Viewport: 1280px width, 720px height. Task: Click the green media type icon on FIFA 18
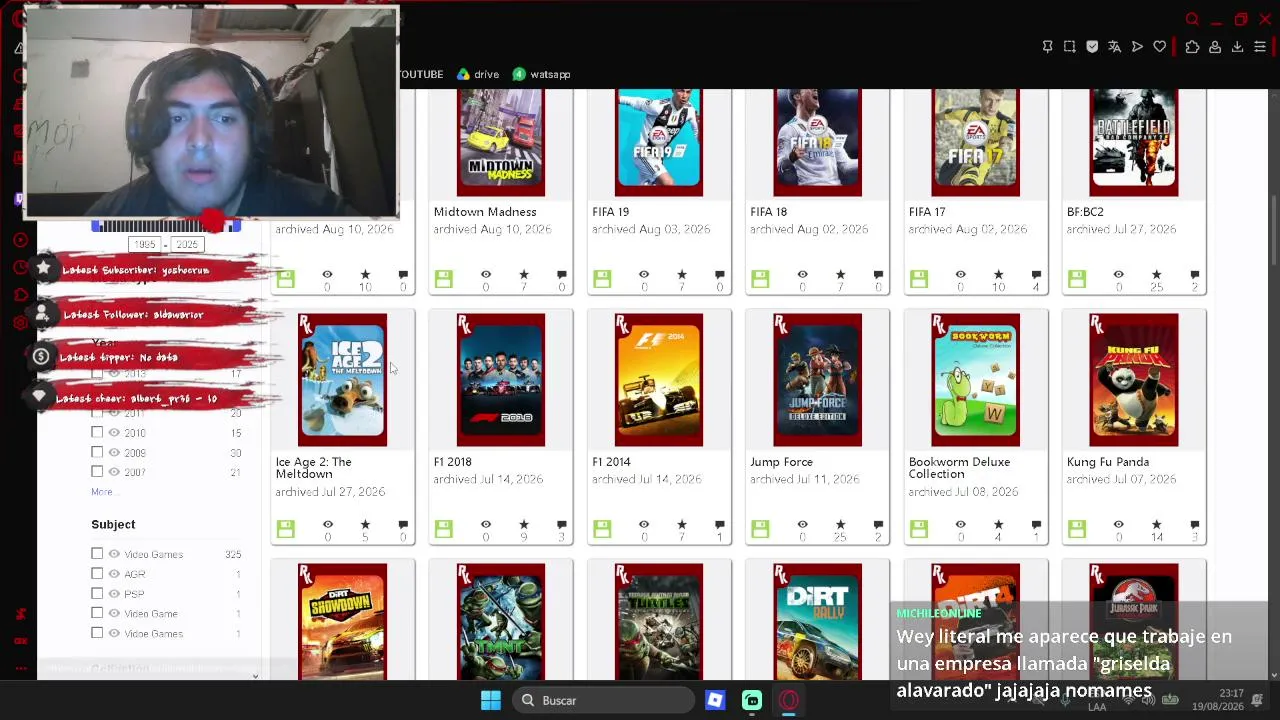click(760, 279)
